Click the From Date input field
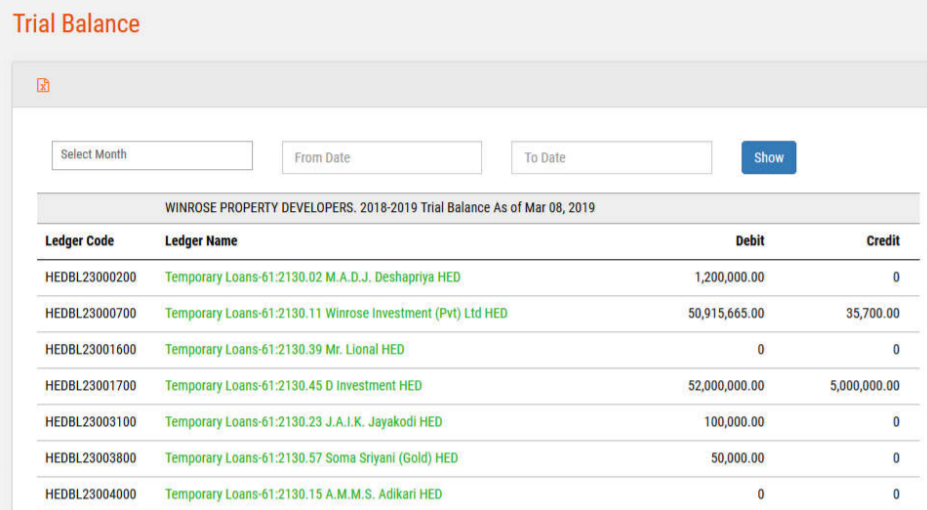The width and height of the screenshot is (927, 510). click(x=381, y=158)
